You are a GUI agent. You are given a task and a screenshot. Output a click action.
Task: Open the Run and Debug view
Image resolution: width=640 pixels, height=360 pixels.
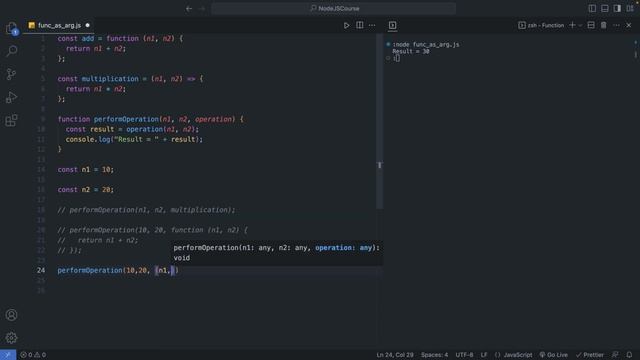pyautogui.click(x=11, y=97)
